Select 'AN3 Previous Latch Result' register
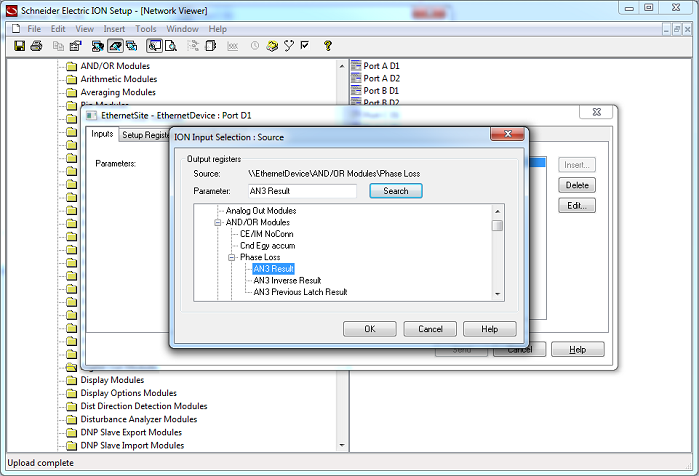The height and width of the screenshot is (476, 699). [300, 292]
